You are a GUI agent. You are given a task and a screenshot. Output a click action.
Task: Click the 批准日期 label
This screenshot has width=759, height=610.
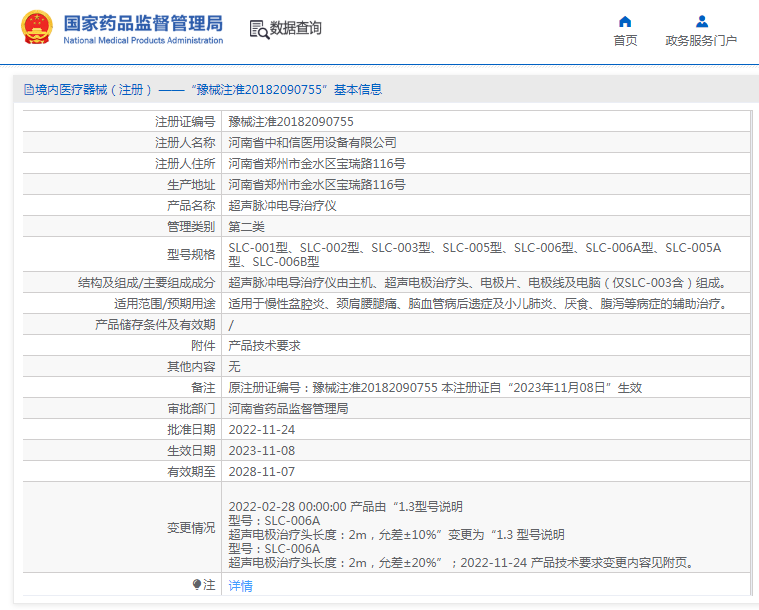(191, 430)
